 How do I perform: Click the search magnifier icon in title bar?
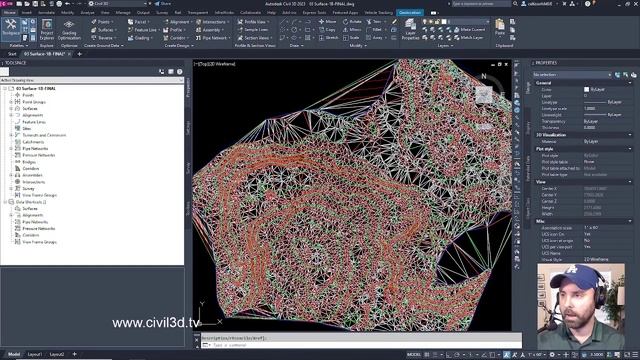pyautogui.click(x=516, y=4)
